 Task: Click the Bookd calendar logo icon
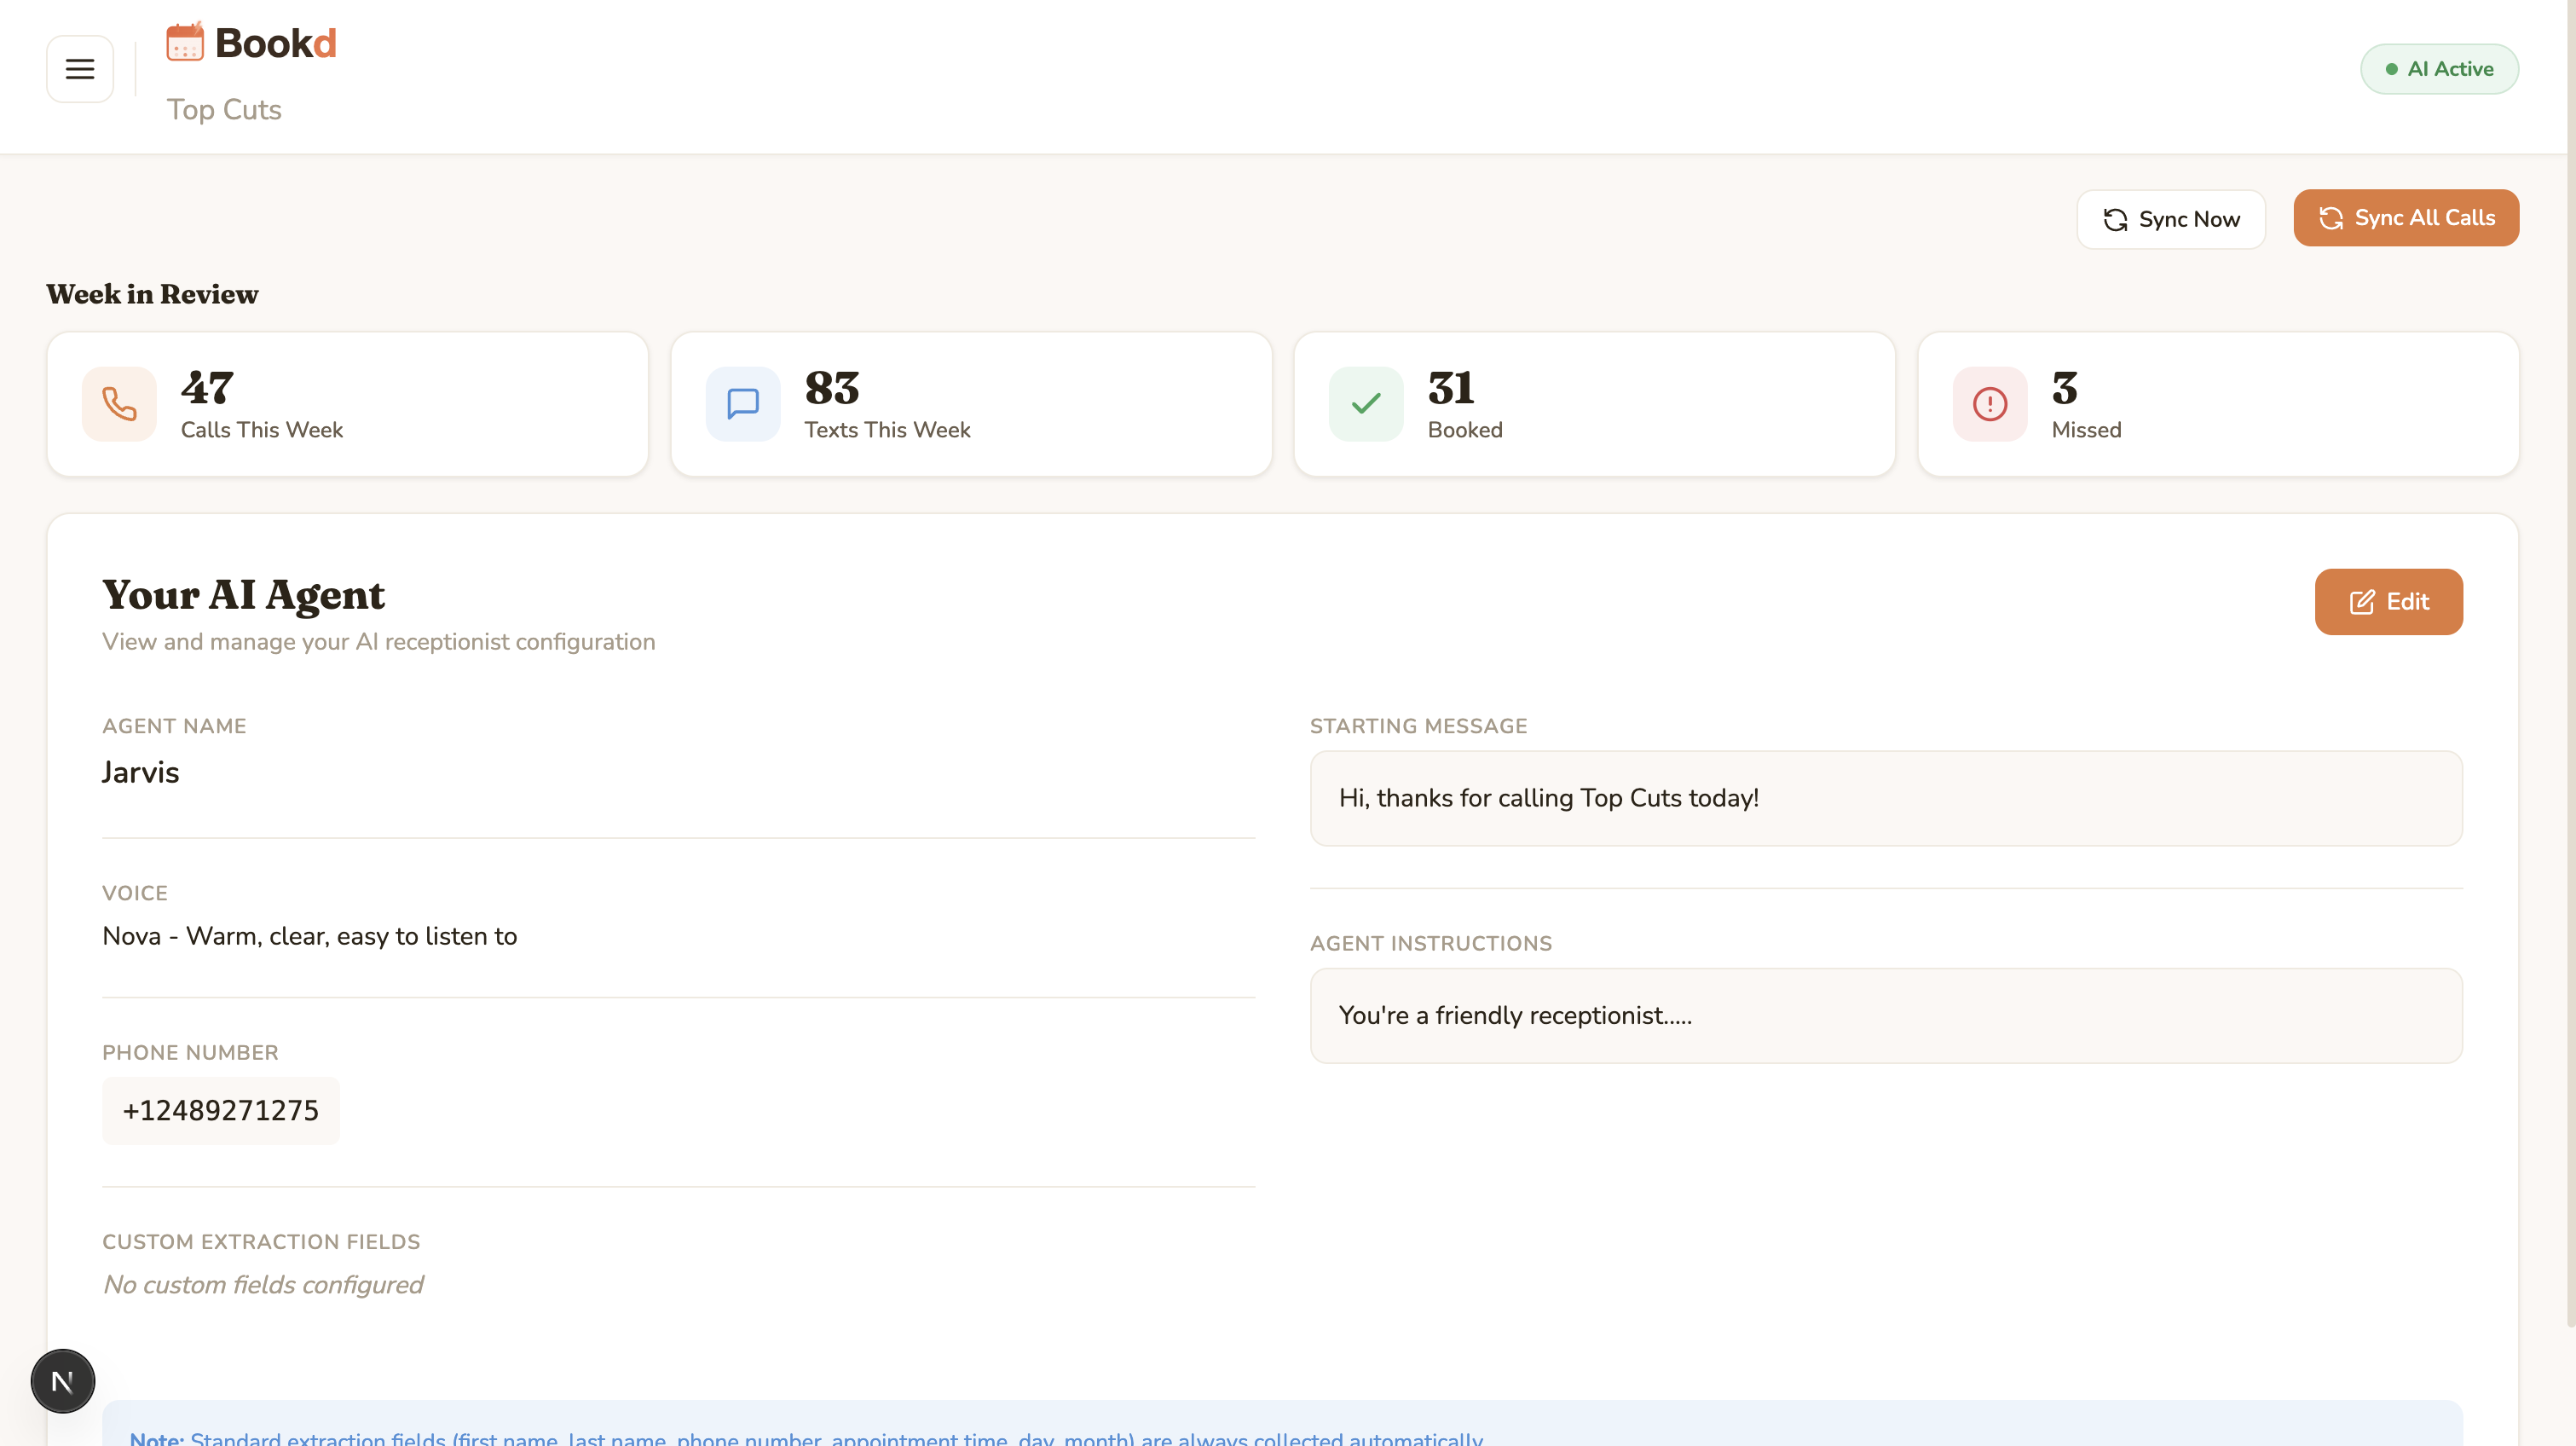click(185, 43)
